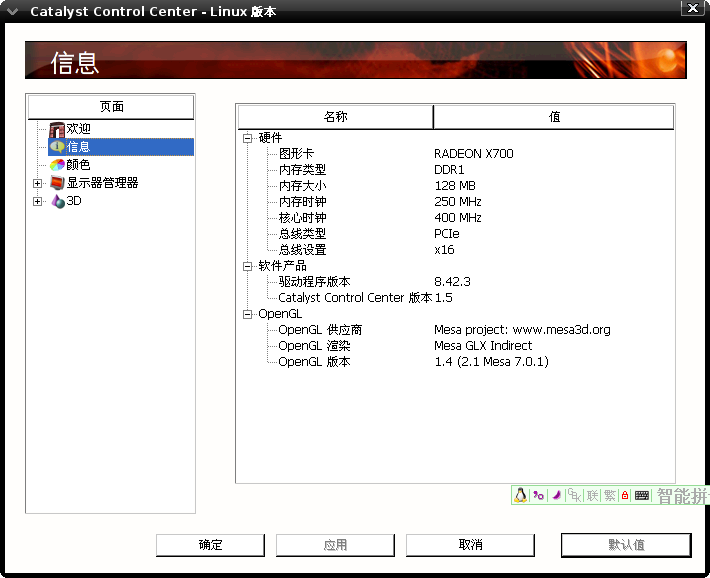Select the 颜色 page entry

[x=78, y=165]
